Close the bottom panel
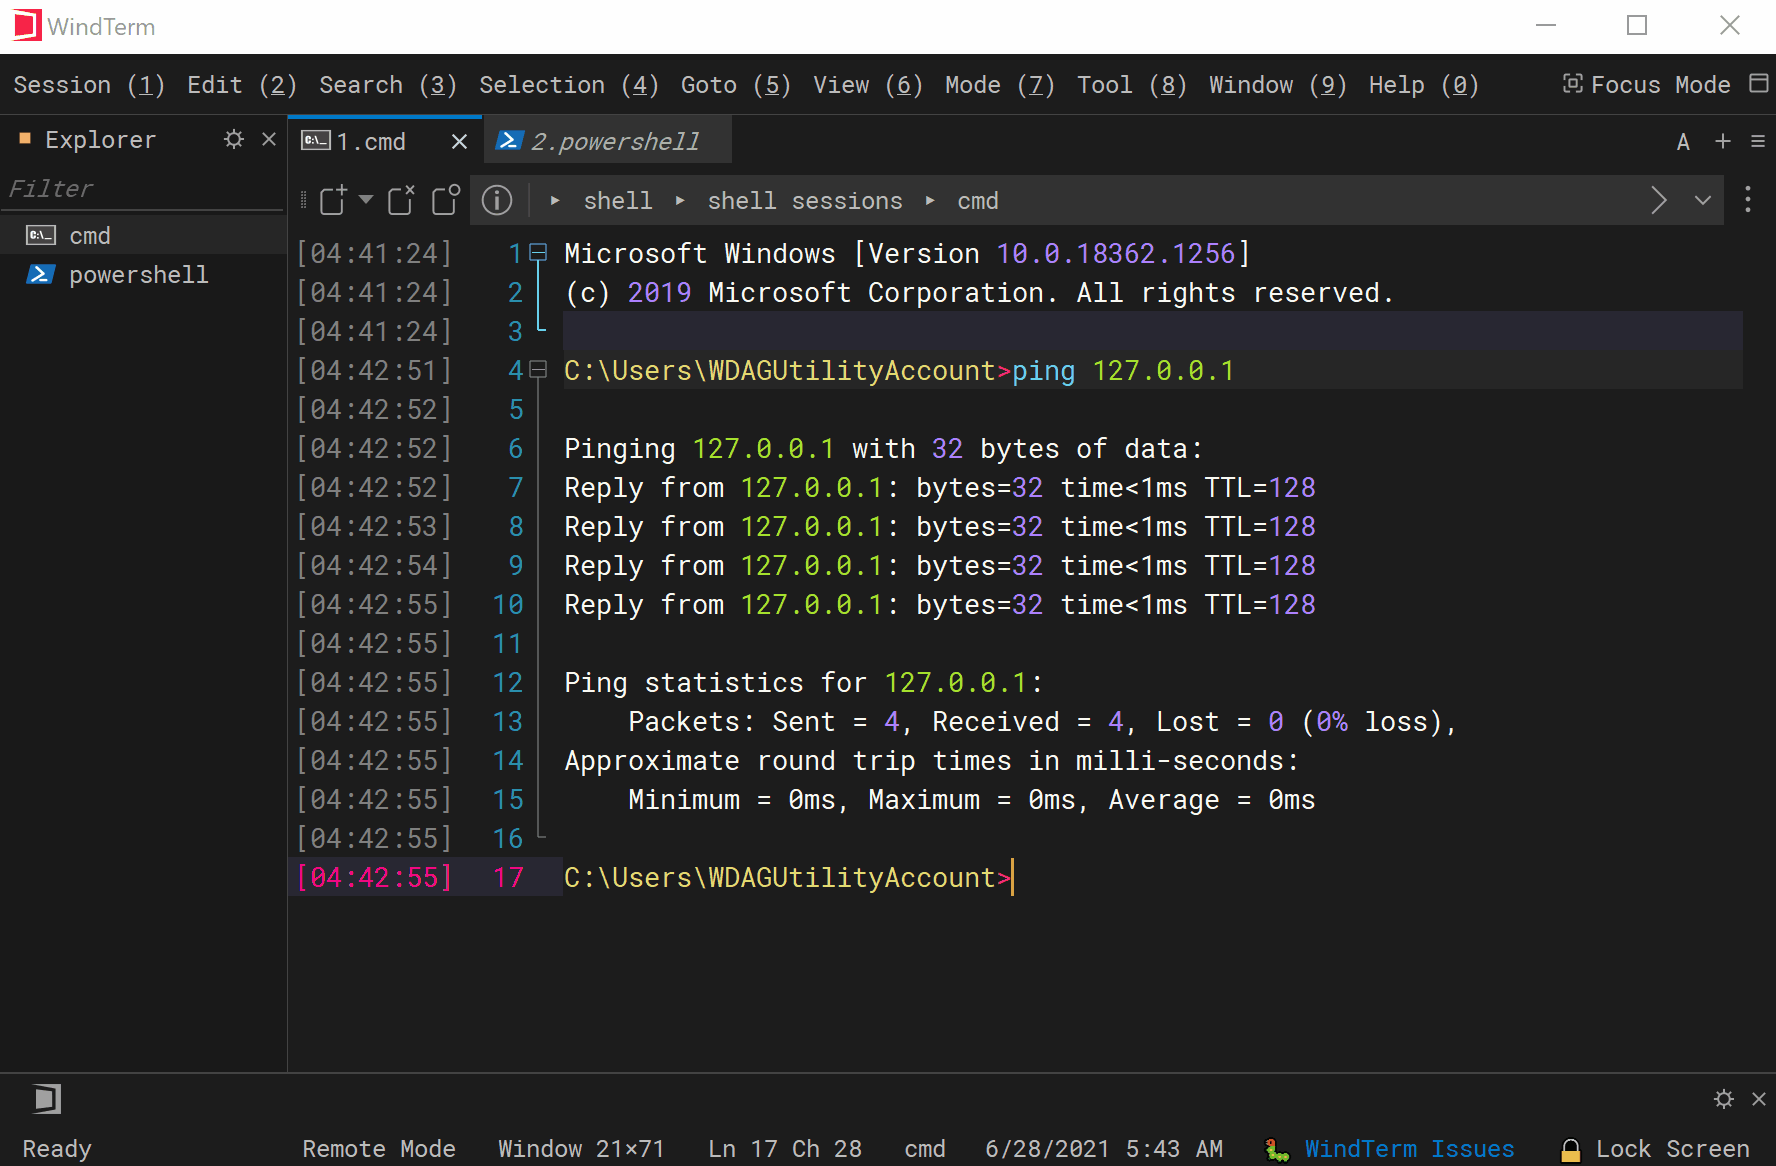The height and width of the screenshot is (1166, 1776). (x=1759, y=1099)
